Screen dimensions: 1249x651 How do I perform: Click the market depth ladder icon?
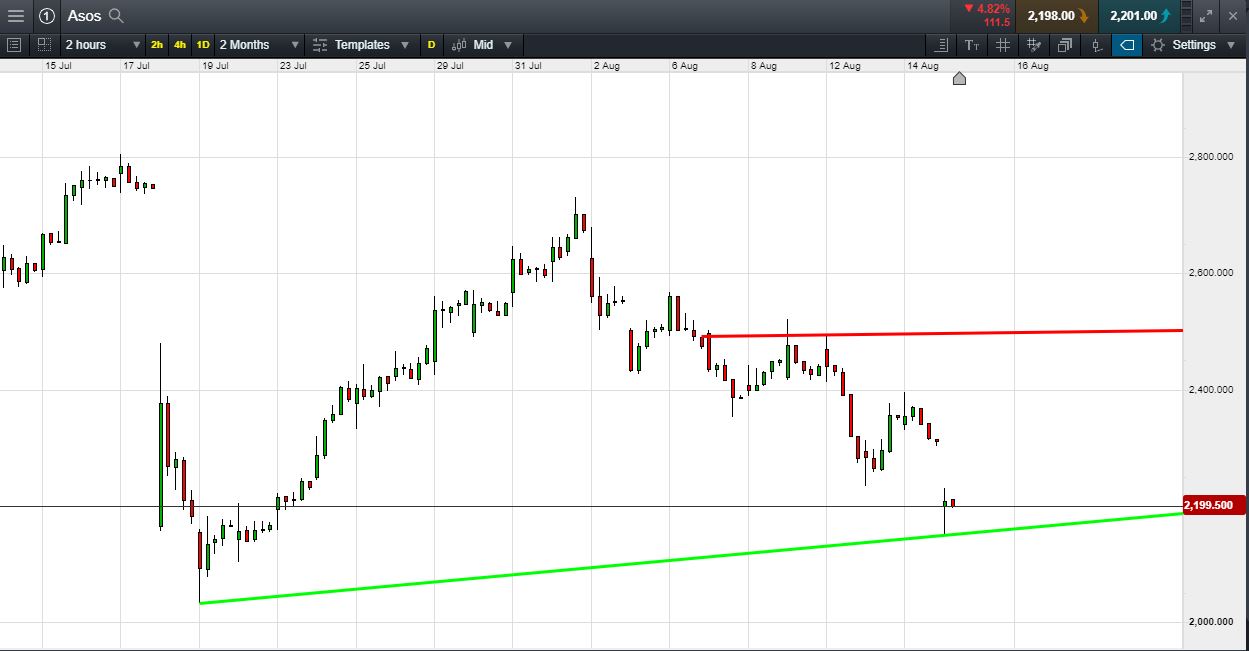(x=1186, y=15)
